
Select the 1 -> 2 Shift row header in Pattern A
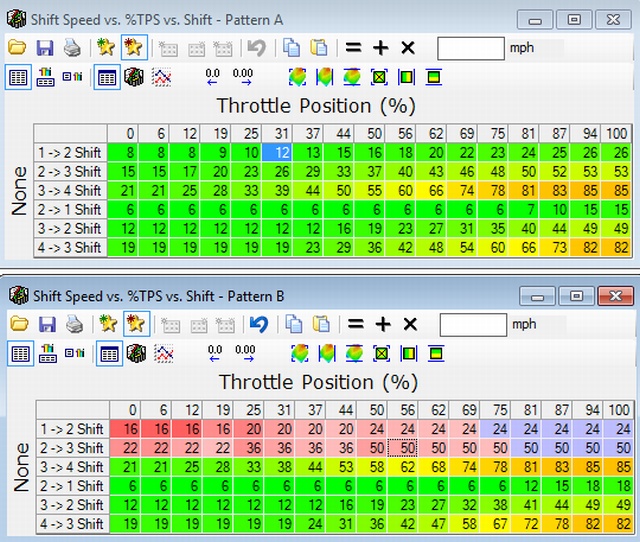click(x=69, y=152)
